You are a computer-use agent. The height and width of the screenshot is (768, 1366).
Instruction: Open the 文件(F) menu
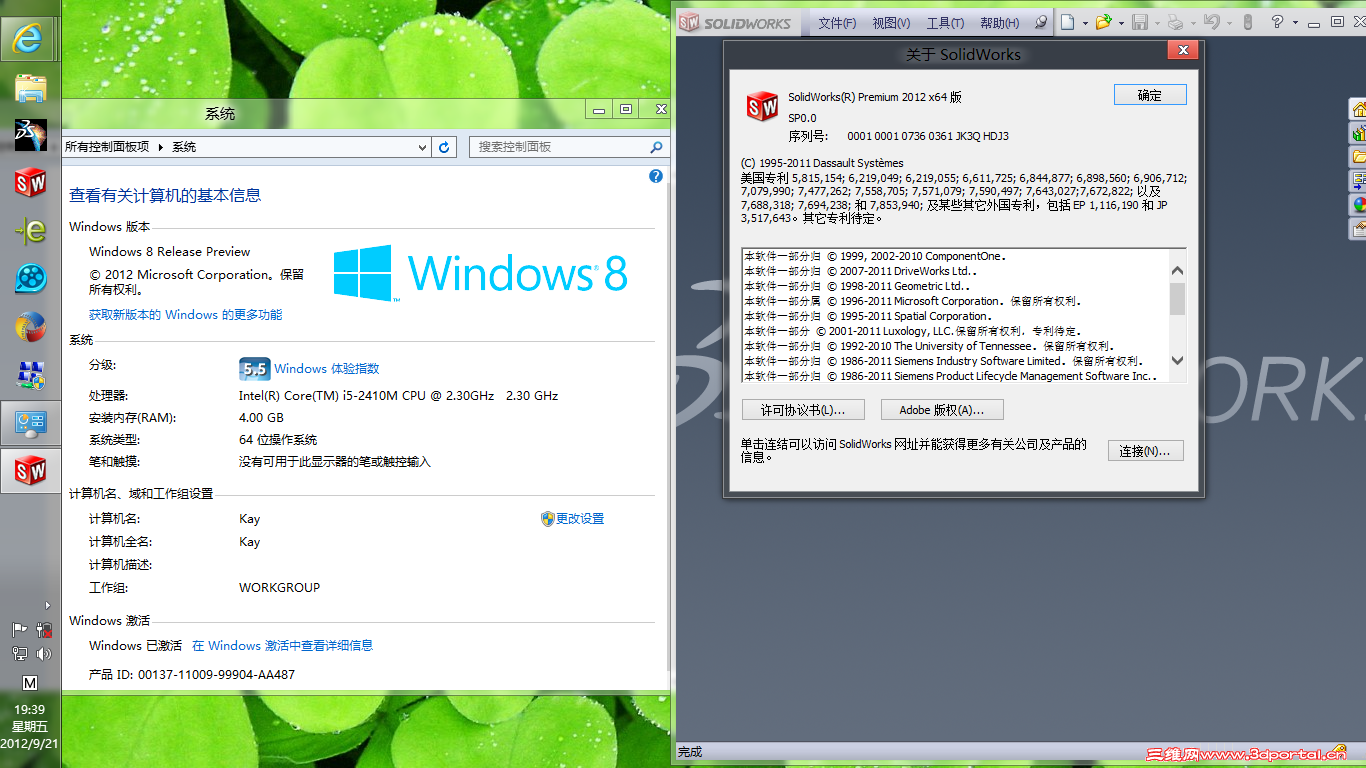[837, 23]
